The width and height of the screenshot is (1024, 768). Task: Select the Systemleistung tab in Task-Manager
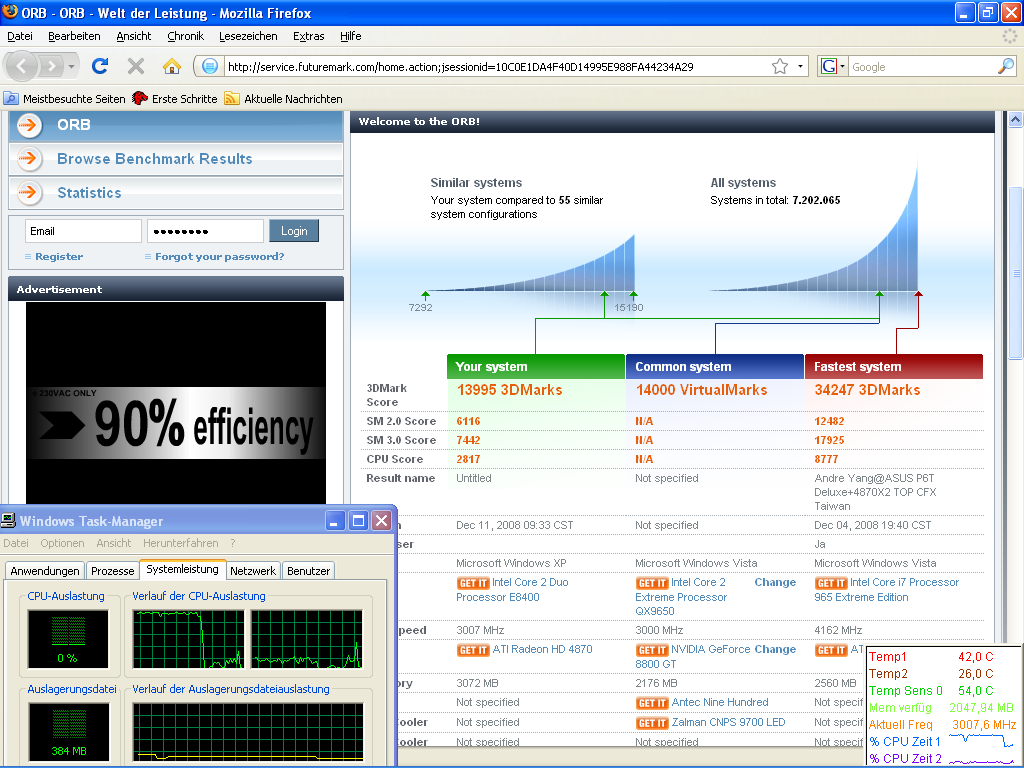(x=182, y=569)
